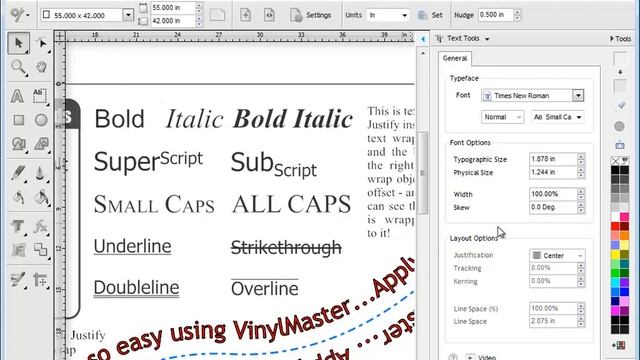The height and width of the screenshot is (360, 640).
Task: Pick the left paint bucket tool
Action: (x=18, y=198)
